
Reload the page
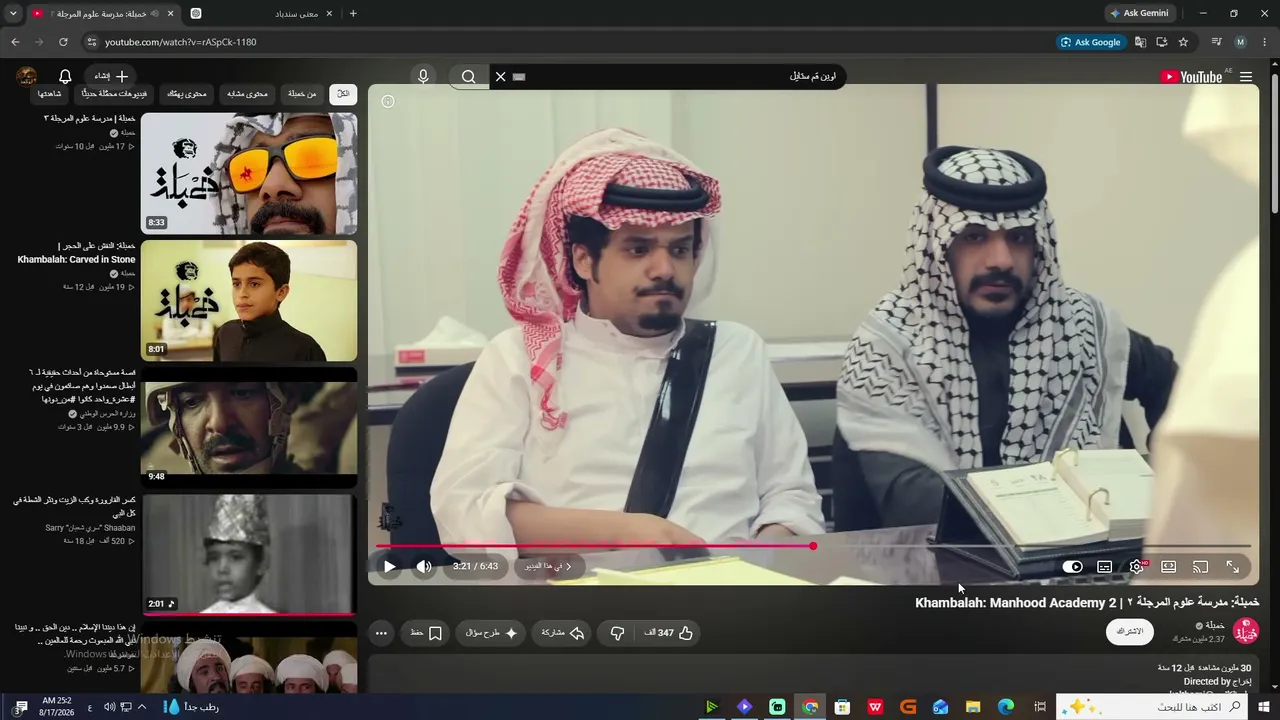[63, 42]
